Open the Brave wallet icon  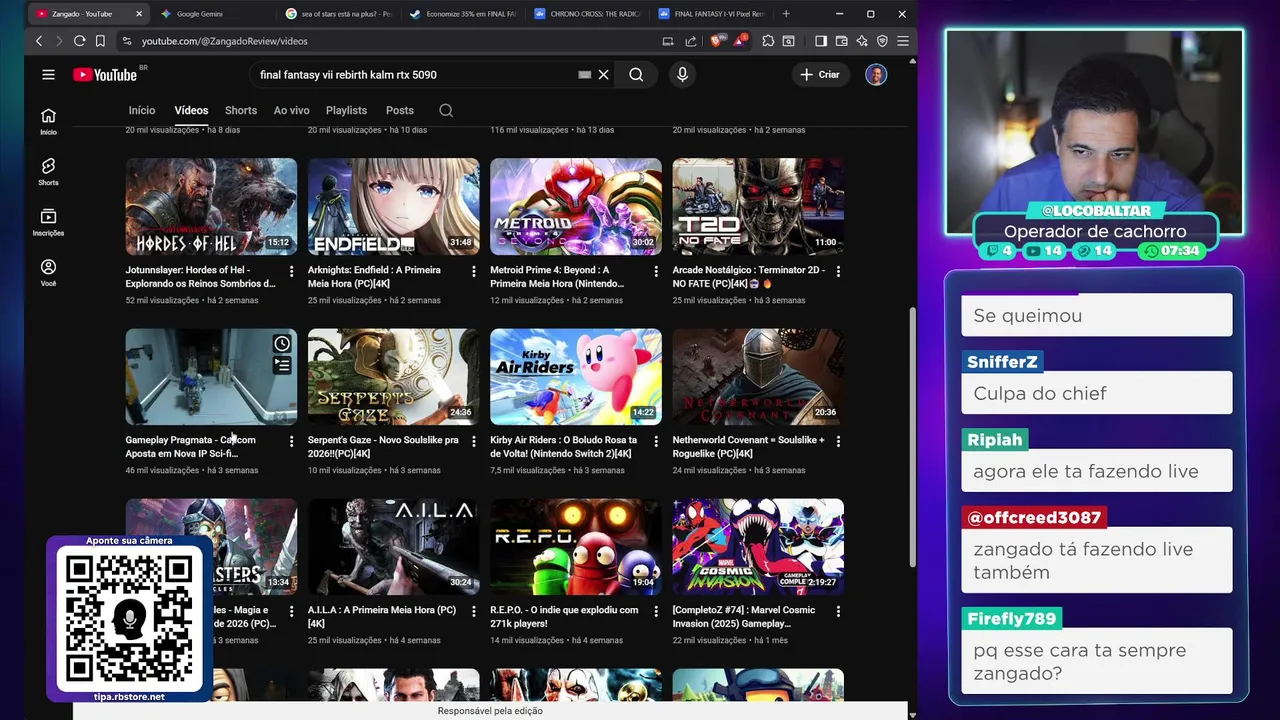pyautogui.click(x=841, y=41)
